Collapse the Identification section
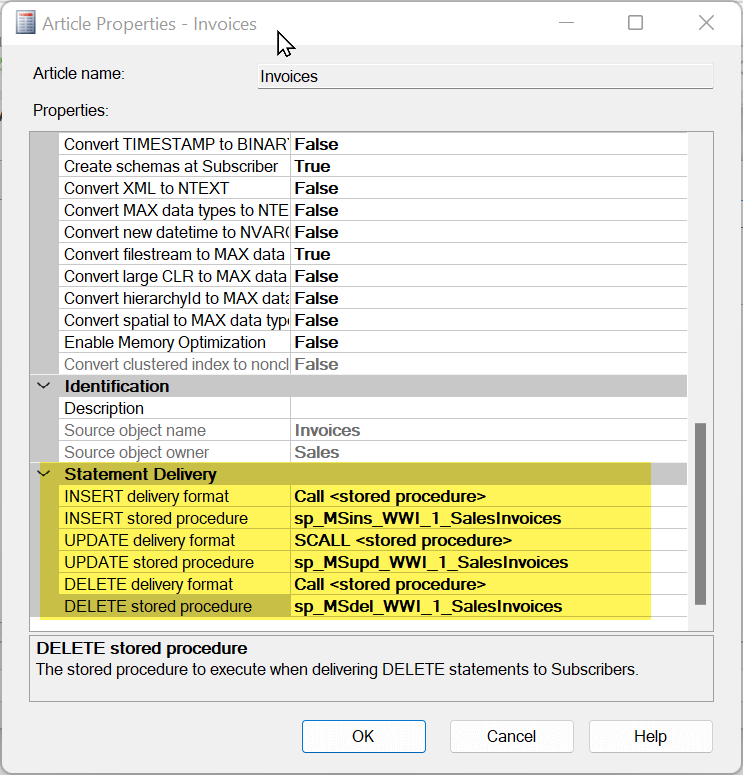 [x=44, y=386]
